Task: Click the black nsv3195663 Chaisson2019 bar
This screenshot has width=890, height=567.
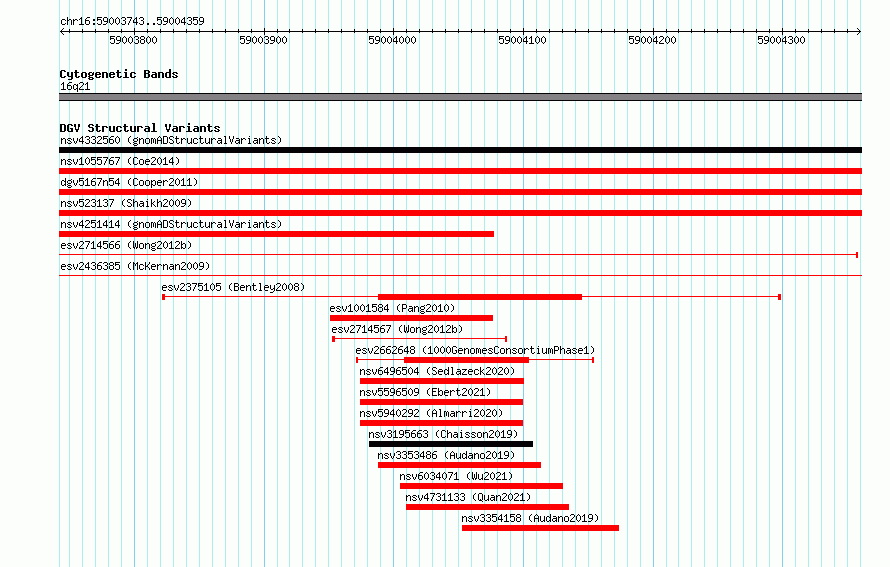Action: pos(451,444)
